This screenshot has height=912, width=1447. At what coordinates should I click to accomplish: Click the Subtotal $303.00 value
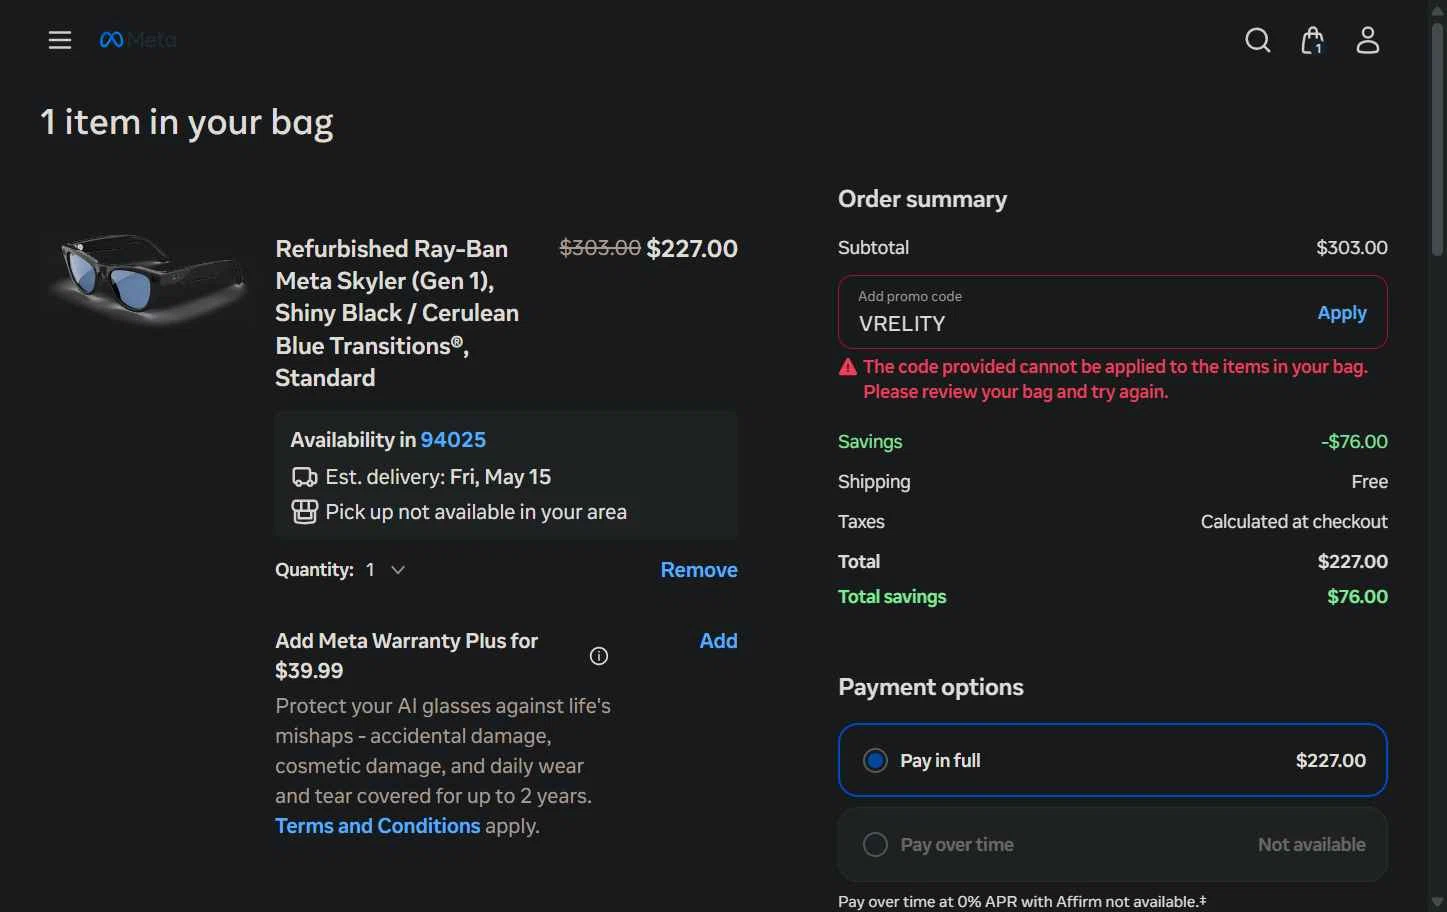point(1352,248)
